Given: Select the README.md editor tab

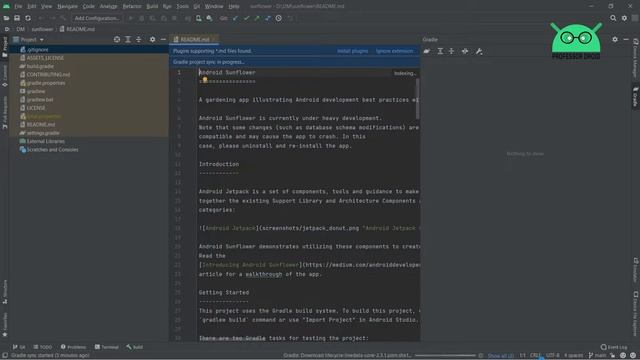Looking at the screenshot, I should (x=194, y=39).
